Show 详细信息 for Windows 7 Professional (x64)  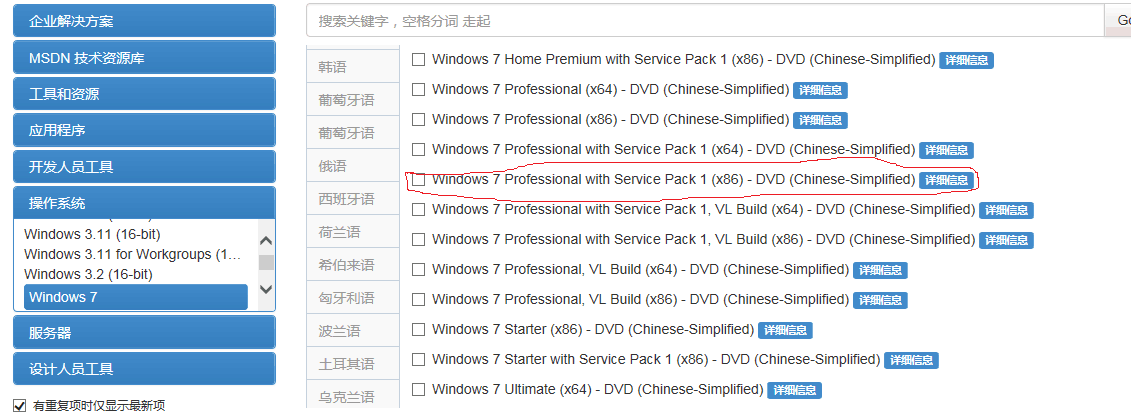[x=820, y=90]
